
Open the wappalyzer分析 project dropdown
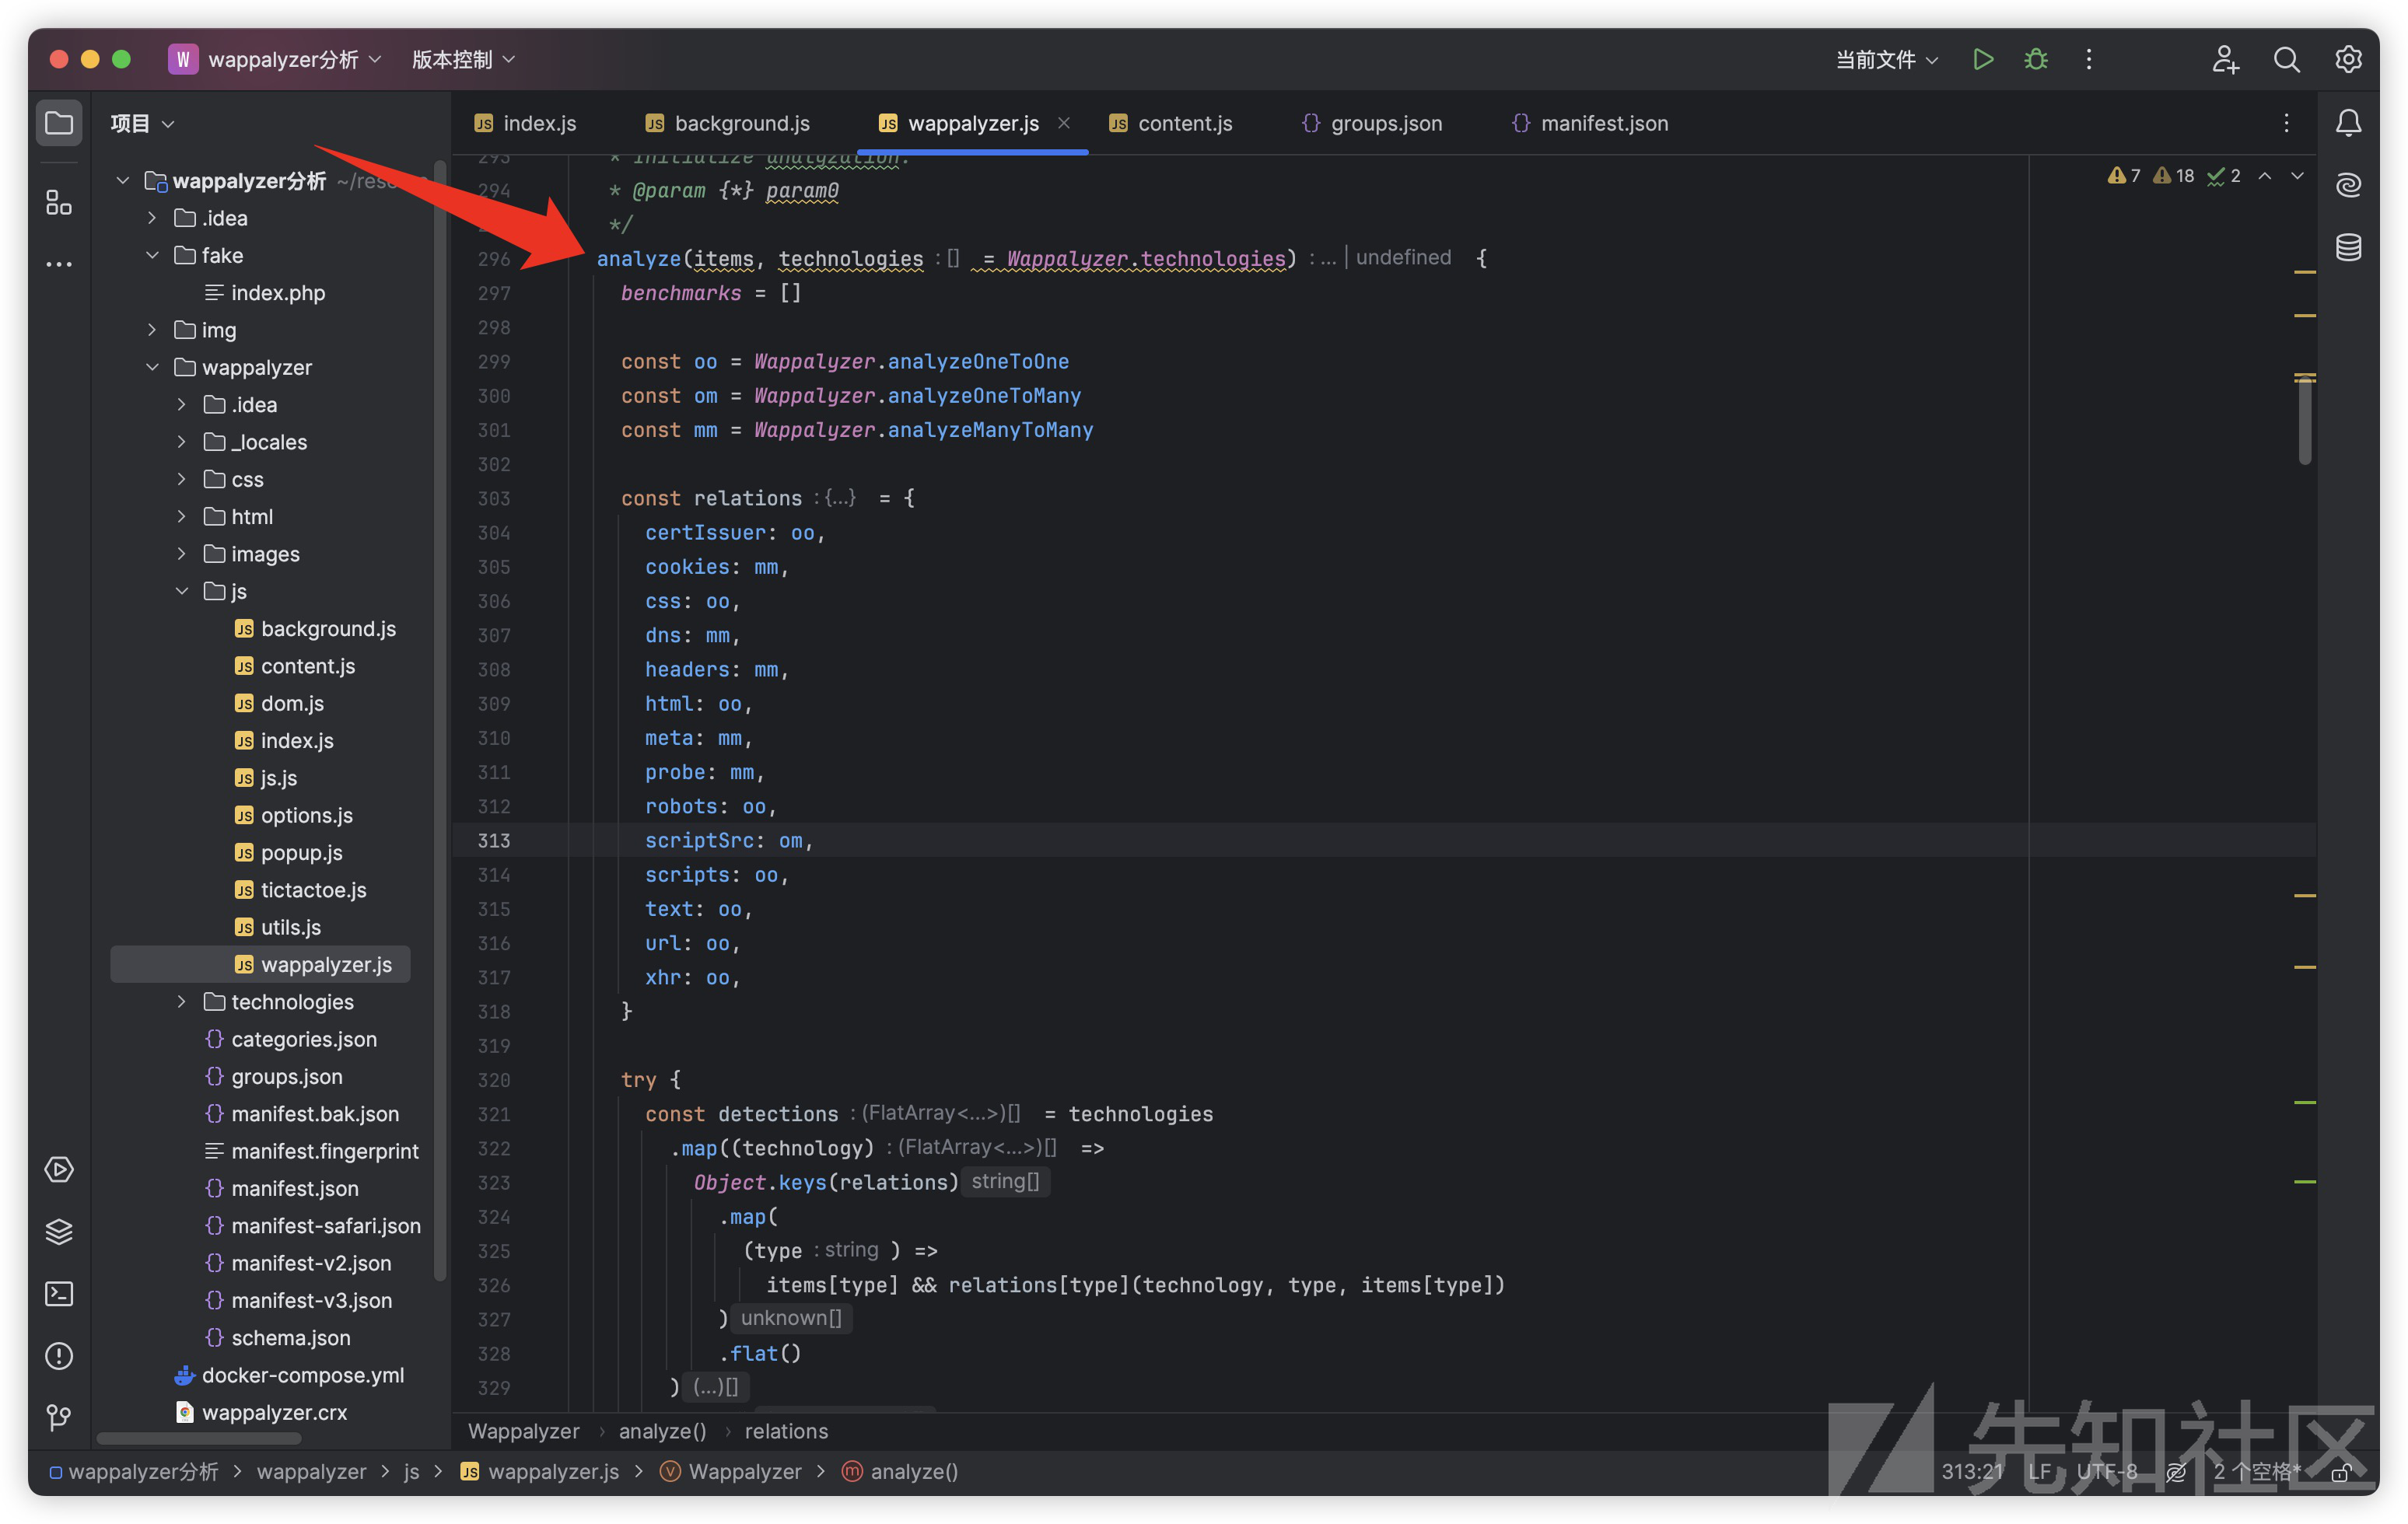pyautogui.click(x=275, y=59)
